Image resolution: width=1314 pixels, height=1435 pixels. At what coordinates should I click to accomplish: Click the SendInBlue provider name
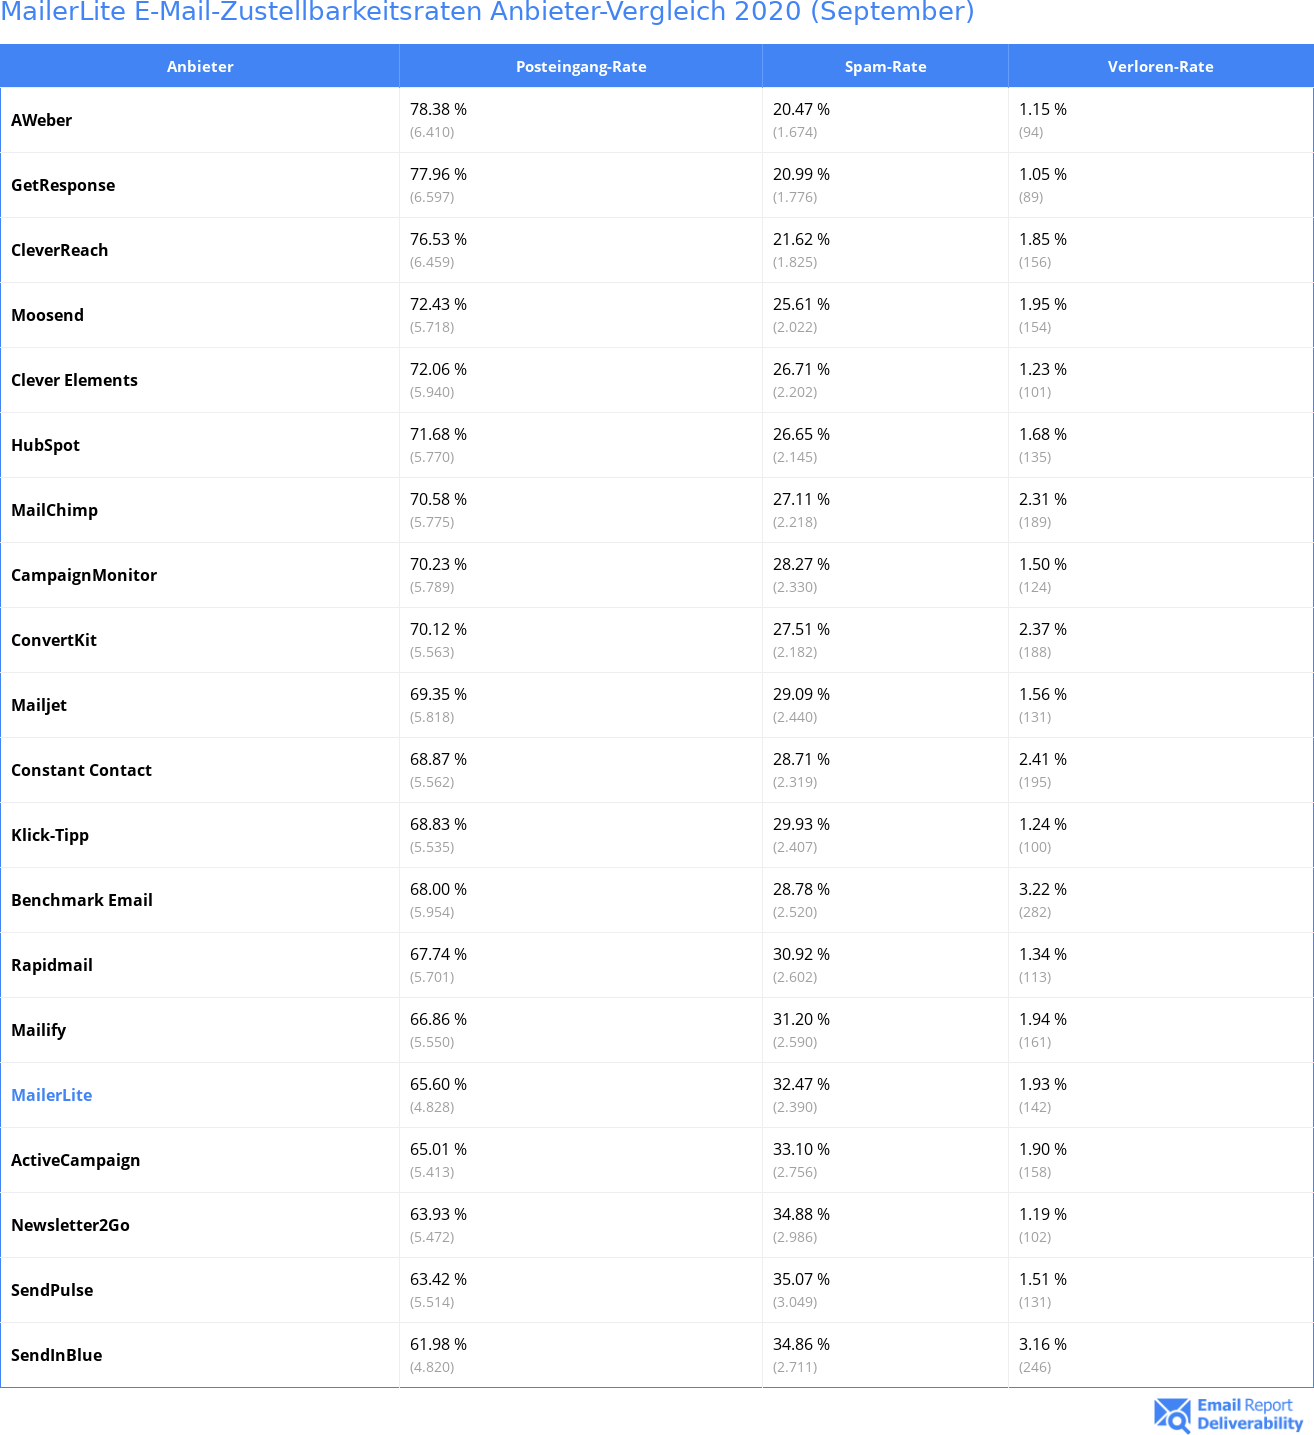click(57, 1355)
